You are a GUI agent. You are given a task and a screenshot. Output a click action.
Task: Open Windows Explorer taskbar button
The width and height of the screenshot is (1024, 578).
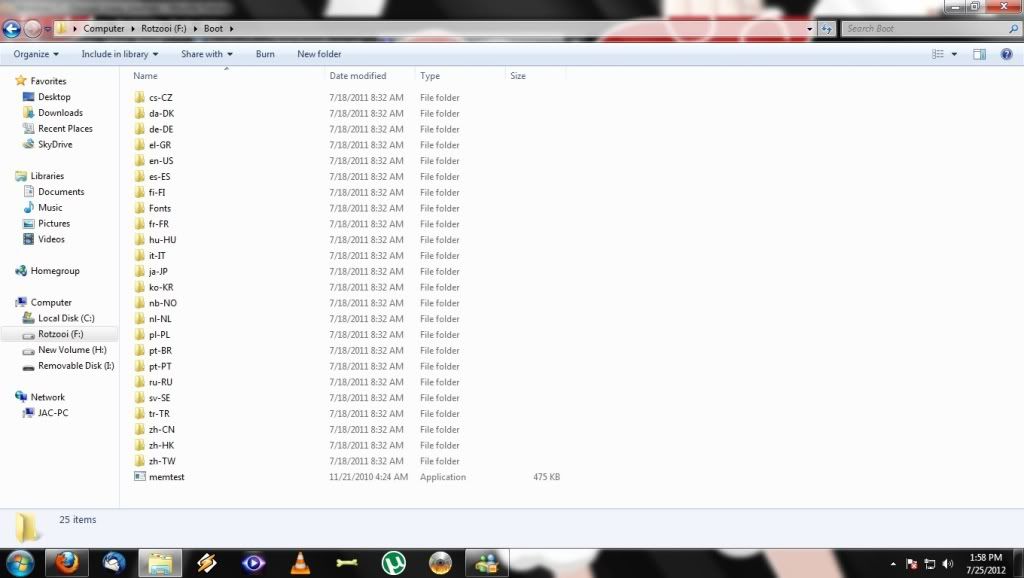tap(160, 563)
